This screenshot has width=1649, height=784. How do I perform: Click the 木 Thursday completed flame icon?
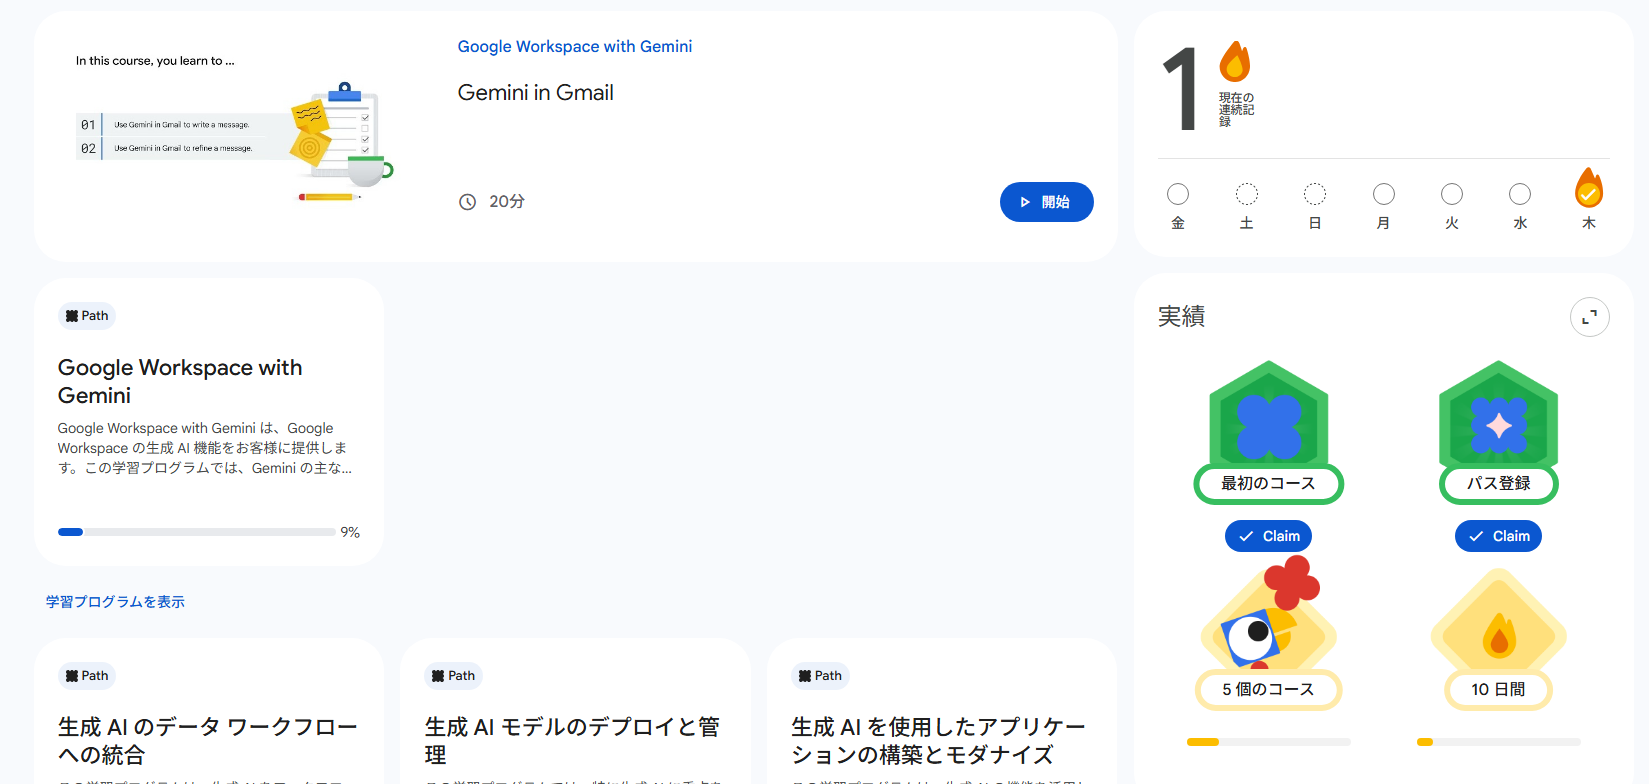tap(1588, 188)
